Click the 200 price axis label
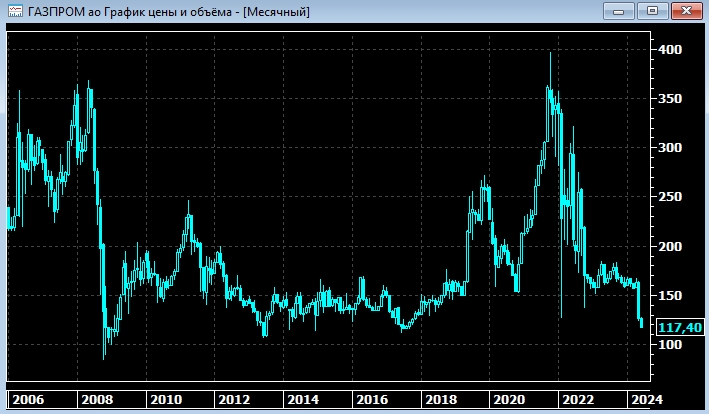Screen dimensions: 709x414 [670, 246]
